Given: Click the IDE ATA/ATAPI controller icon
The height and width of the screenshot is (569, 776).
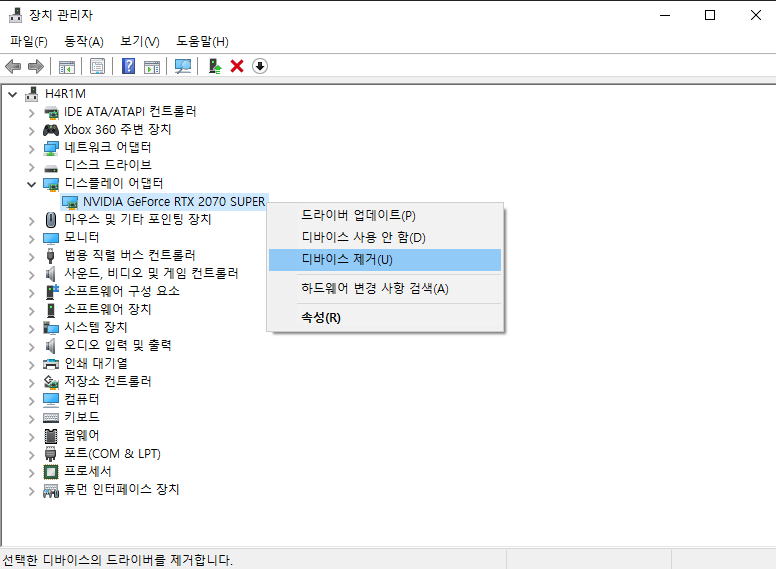Looking at the screenshot, I should click(51, 112).
